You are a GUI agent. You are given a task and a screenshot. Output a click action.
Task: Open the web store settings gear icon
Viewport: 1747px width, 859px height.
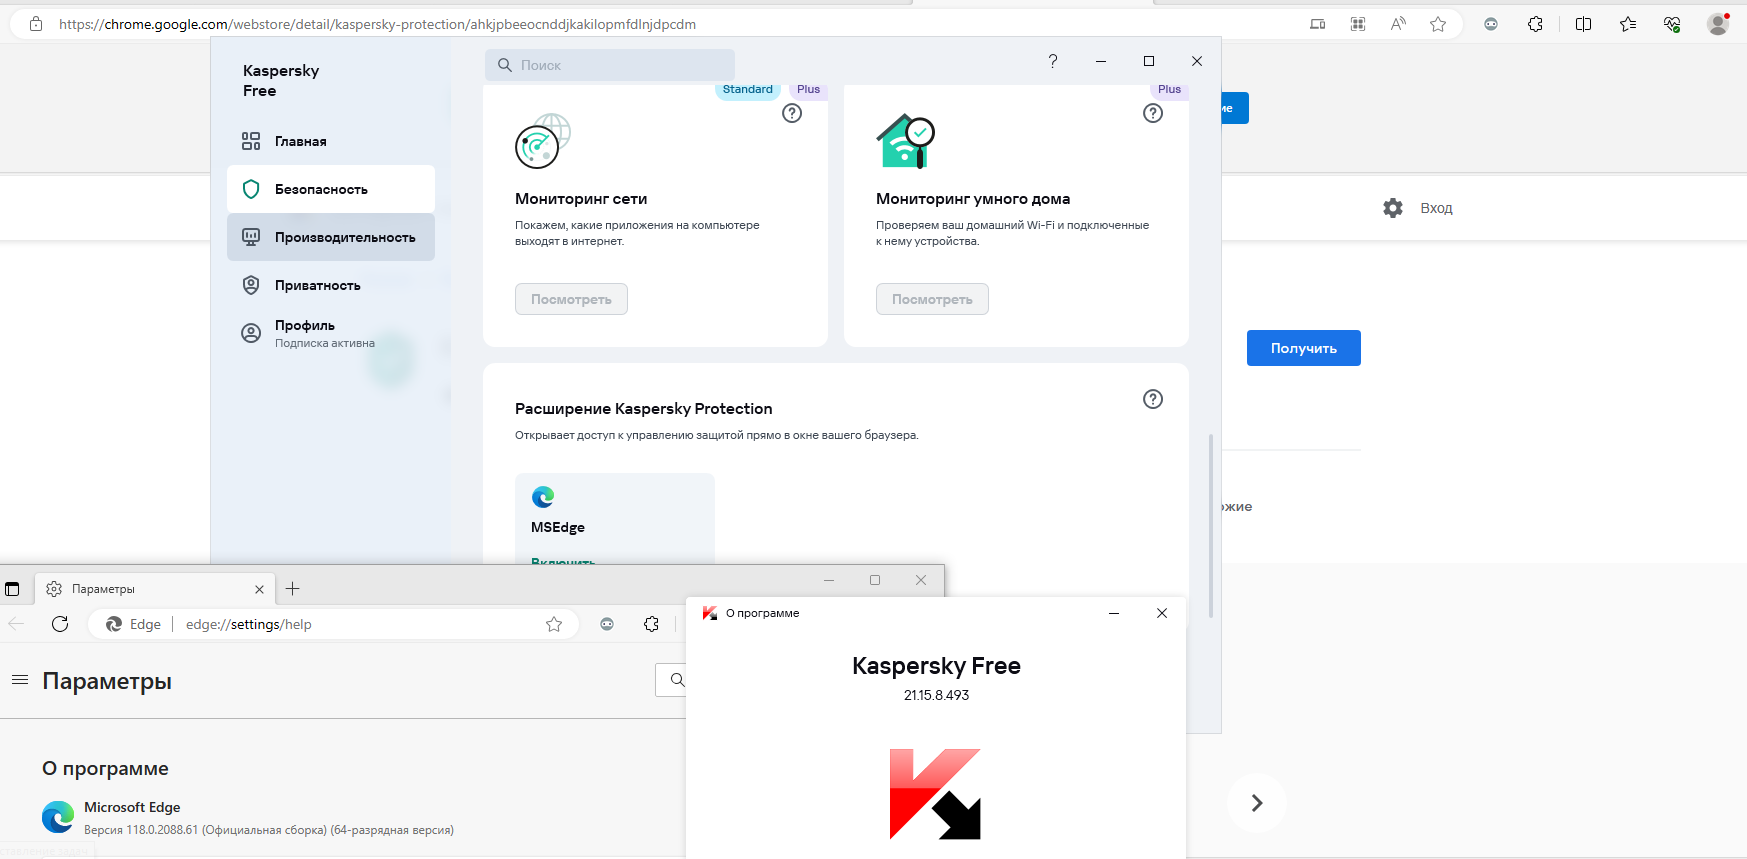click(x=1393, y=208)
